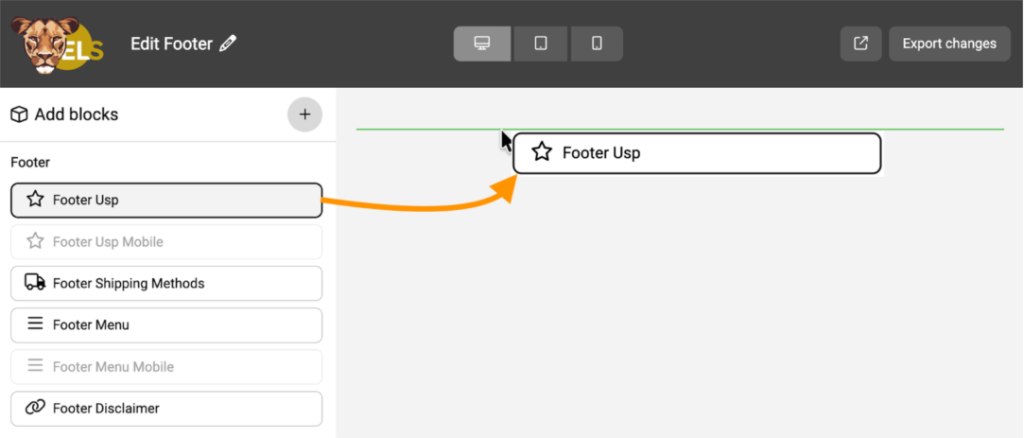Click the cube icon next to Add blocks
Viewport: 1024px width, 438px height.
tap(19, 115)
